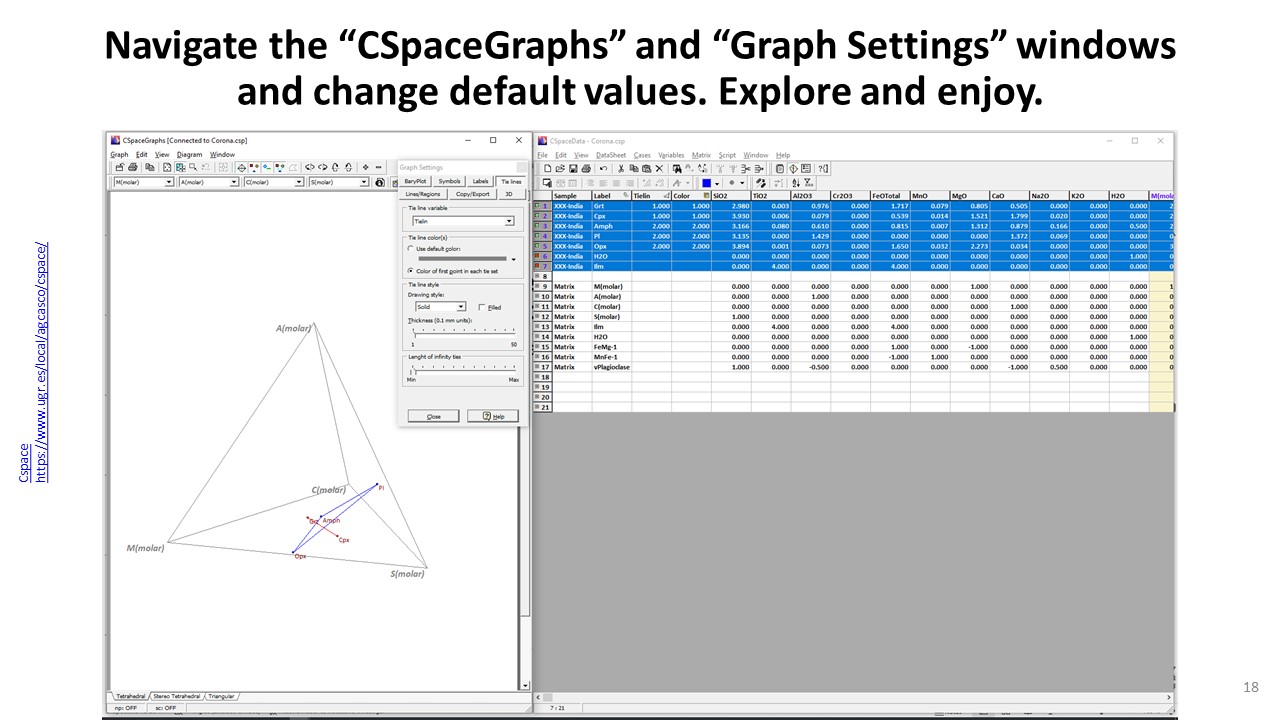This screenshot has height=720, width=1280.
Task: Click the zoom magnifier icon in CSpaceGraphs
Action: [194, 168]
